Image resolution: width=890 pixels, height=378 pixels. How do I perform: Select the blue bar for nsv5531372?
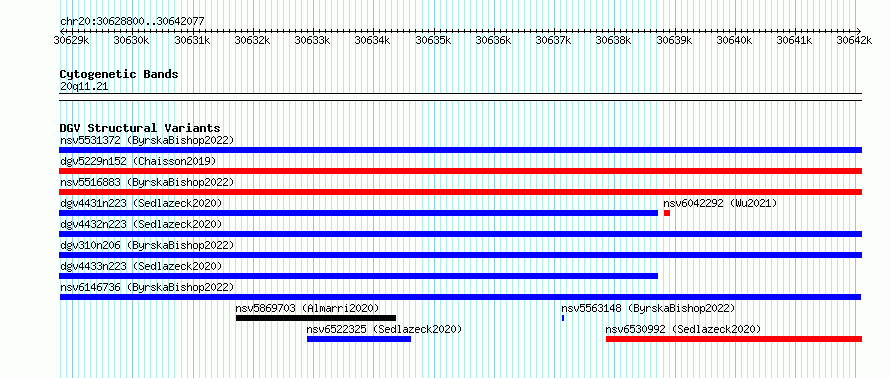[460, 150]
